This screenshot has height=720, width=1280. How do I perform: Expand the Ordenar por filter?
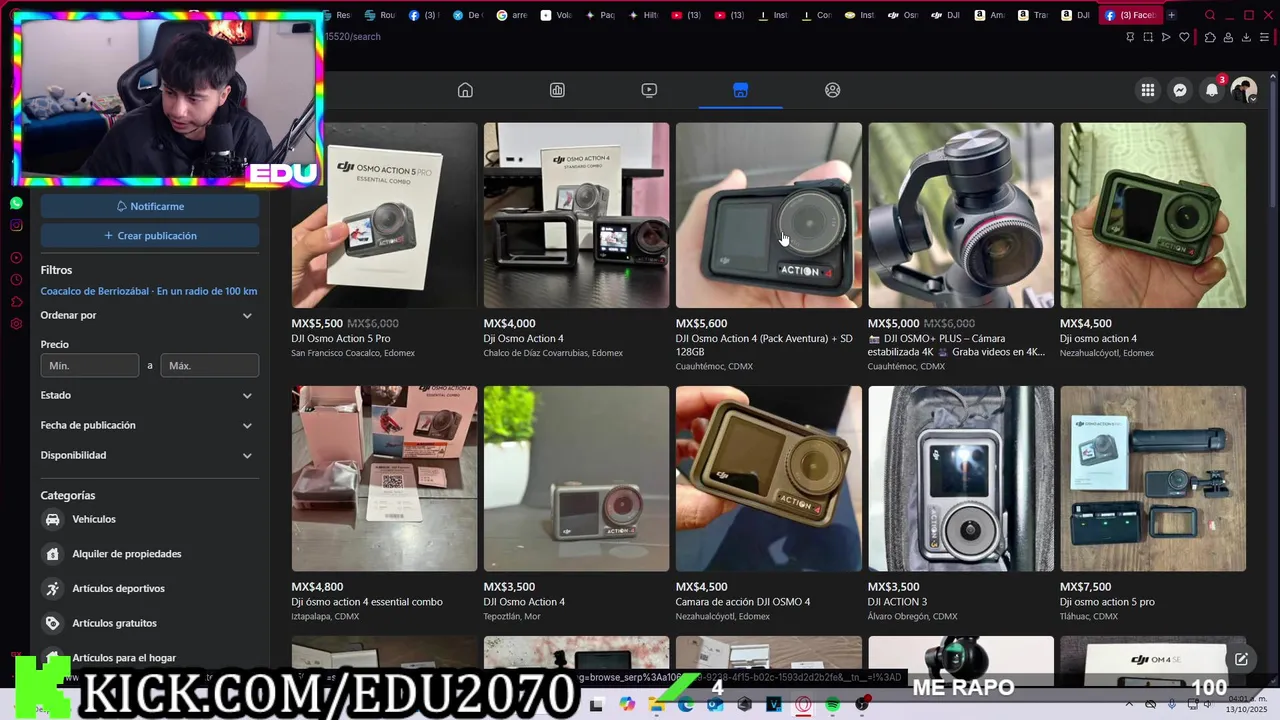(x=149, y=315)
